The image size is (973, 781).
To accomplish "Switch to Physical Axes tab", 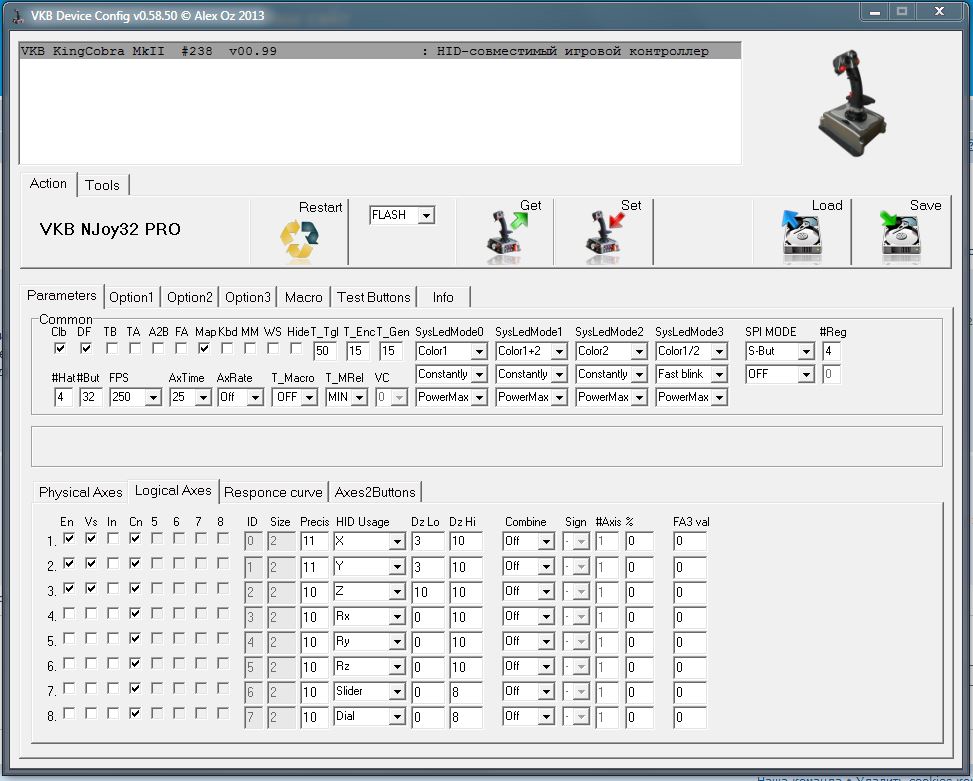I will click(81, 492).
